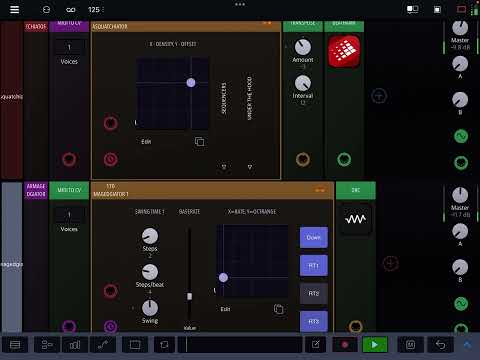Select the top MIDI to CV module header

[x=69, y=26]
